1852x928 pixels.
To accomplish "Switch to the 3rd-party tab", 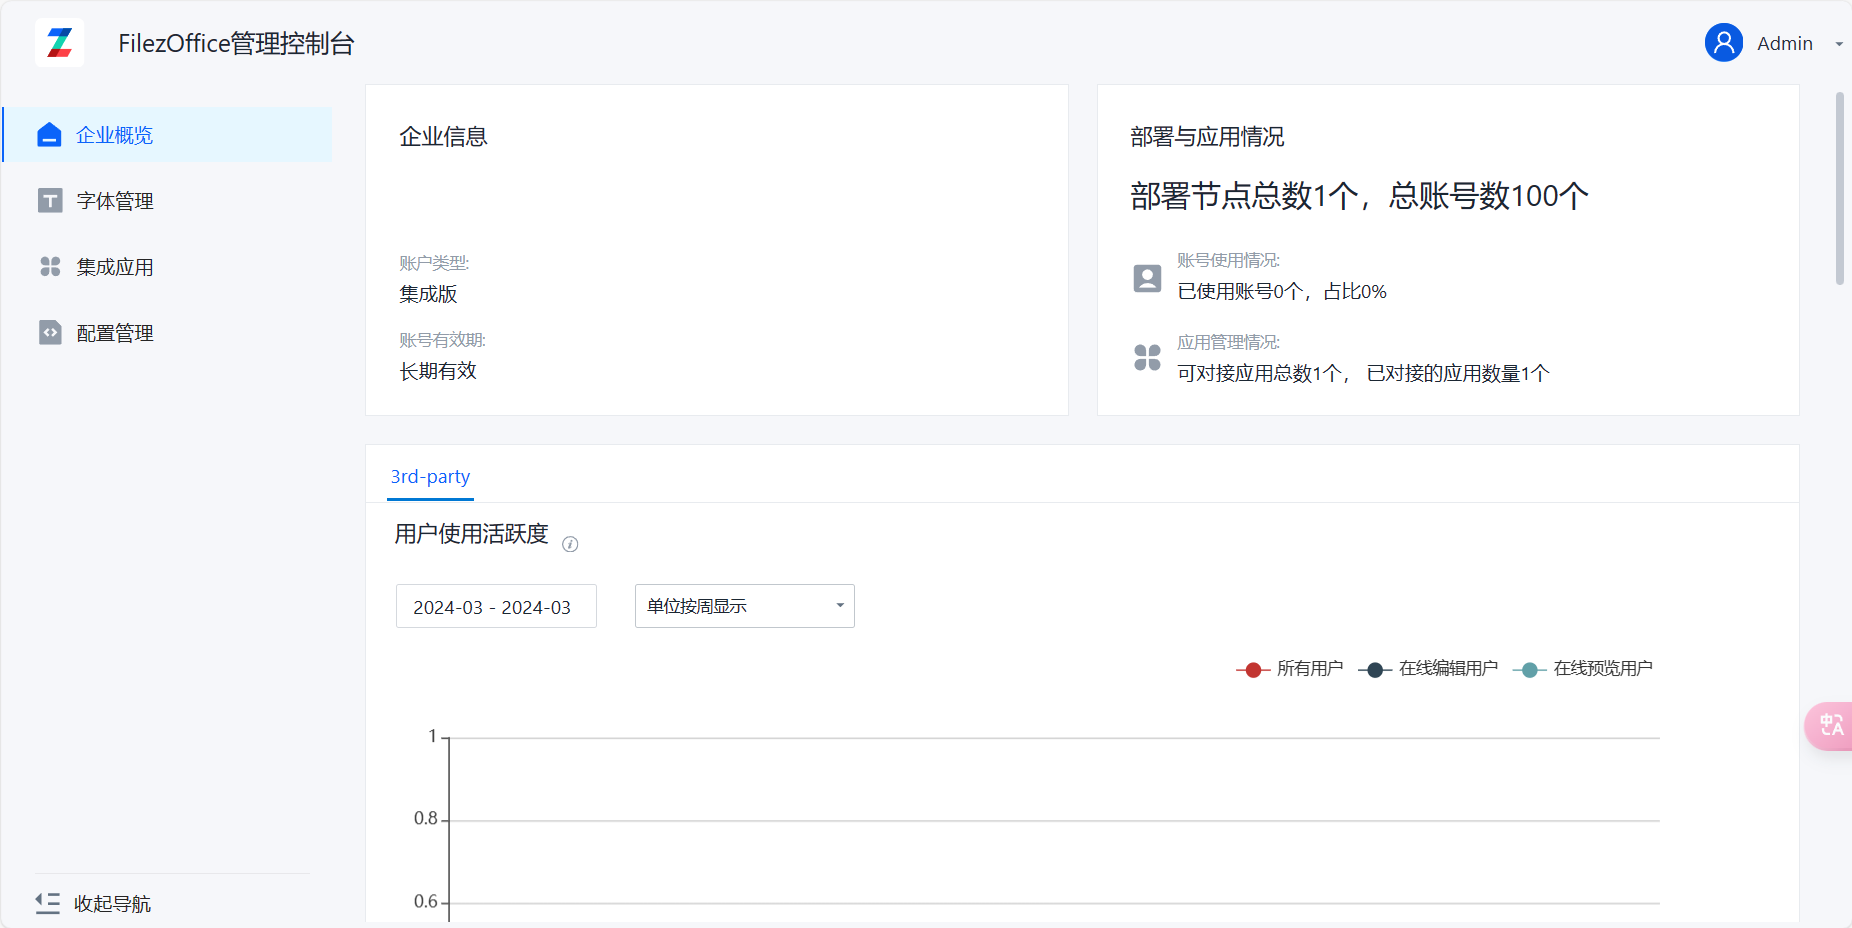I will pos(430,477).
